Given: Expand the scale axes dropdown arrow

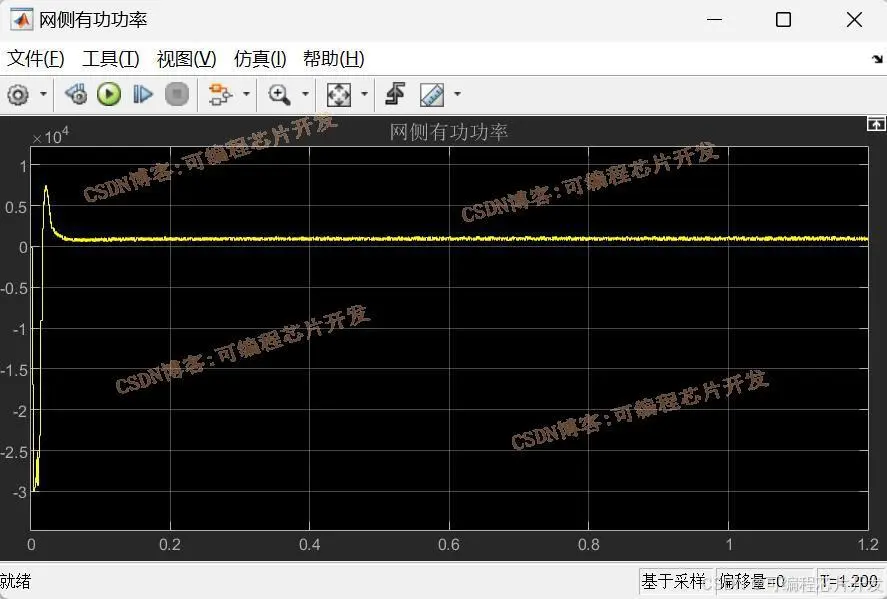Looking at the screenshot, I should [364, 93].
